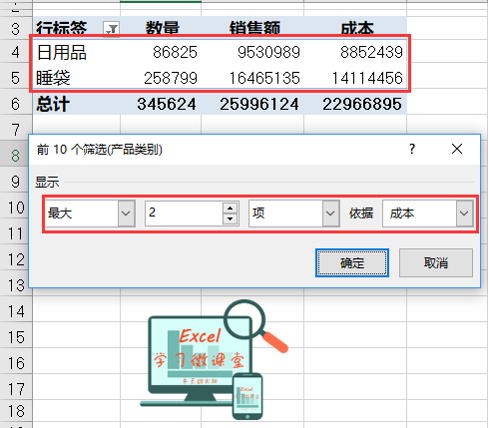Select total value 25996124
This screenshot has height=428, width=488.
point(253,104)
